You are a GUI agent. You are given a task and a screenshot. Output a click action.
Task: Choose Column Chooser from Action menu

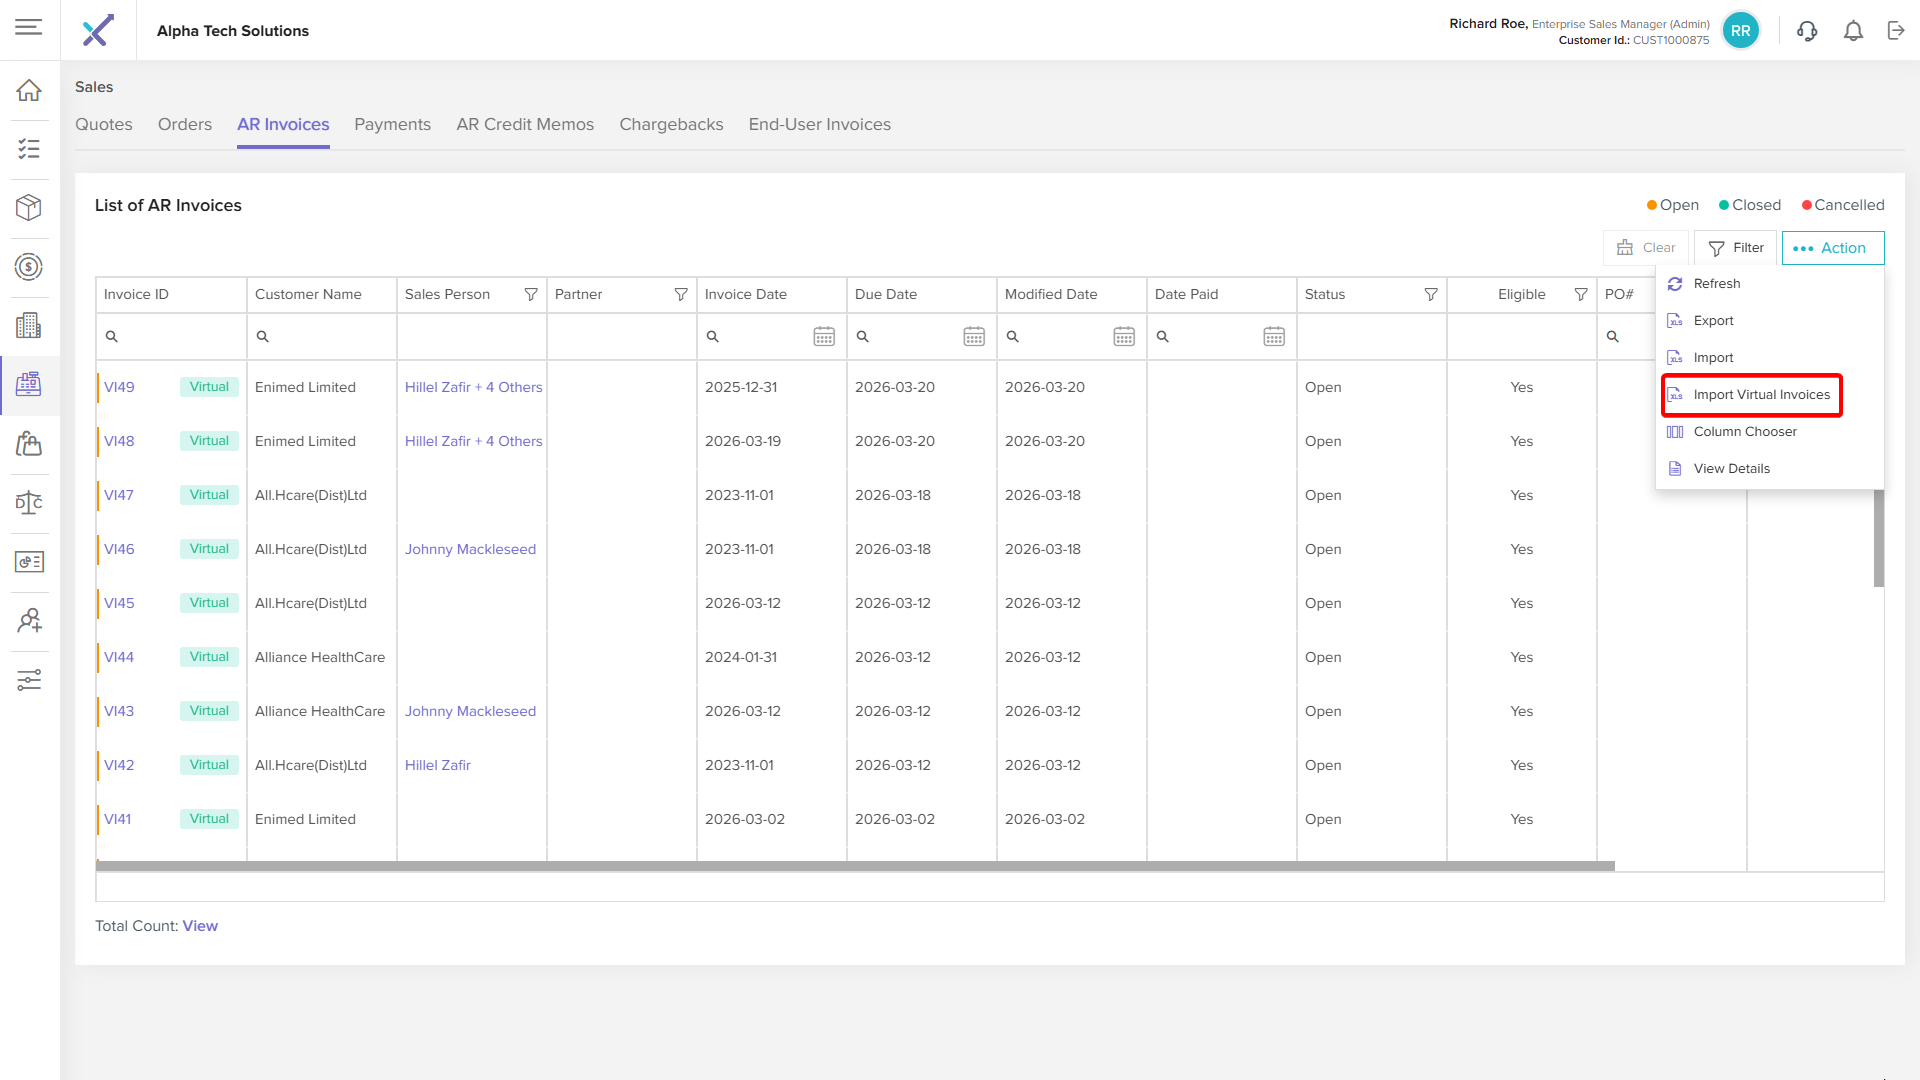tap(1744, 432)
